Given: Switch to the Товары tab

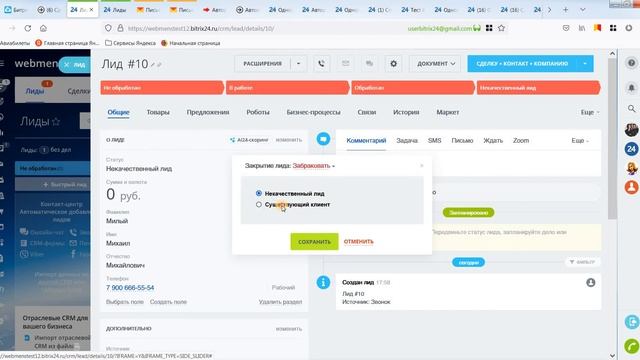Looking at the screenshot, I should pos(158,112).
